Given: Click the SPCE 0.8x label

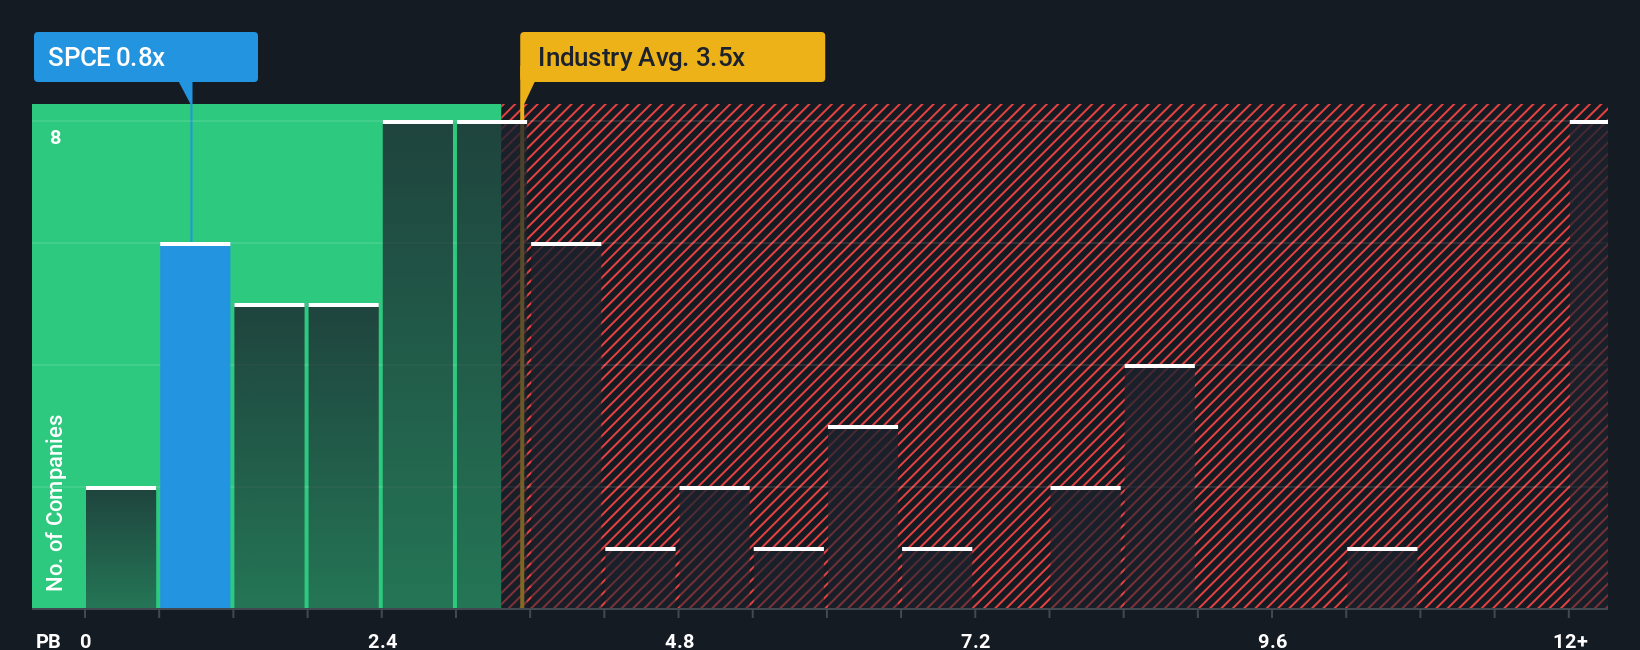Looking at the screenshot, I should click(x=145, y=57).
